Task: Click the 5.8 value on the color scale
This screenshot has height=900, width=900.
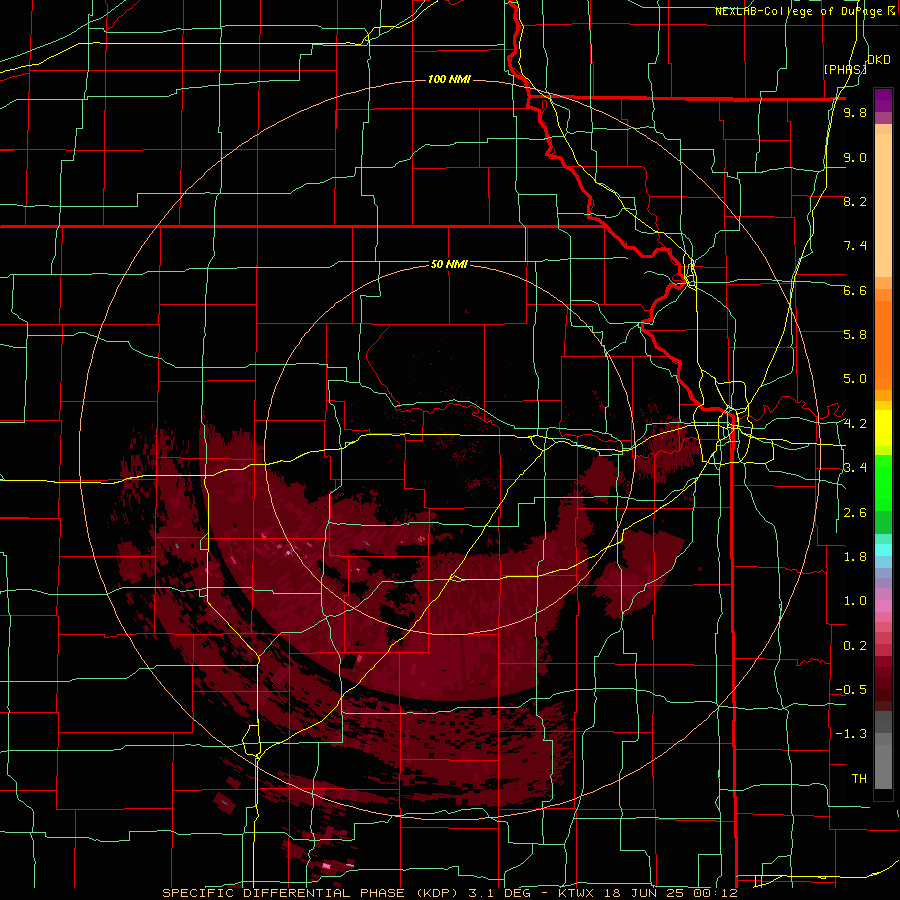Action: [855, 335]
